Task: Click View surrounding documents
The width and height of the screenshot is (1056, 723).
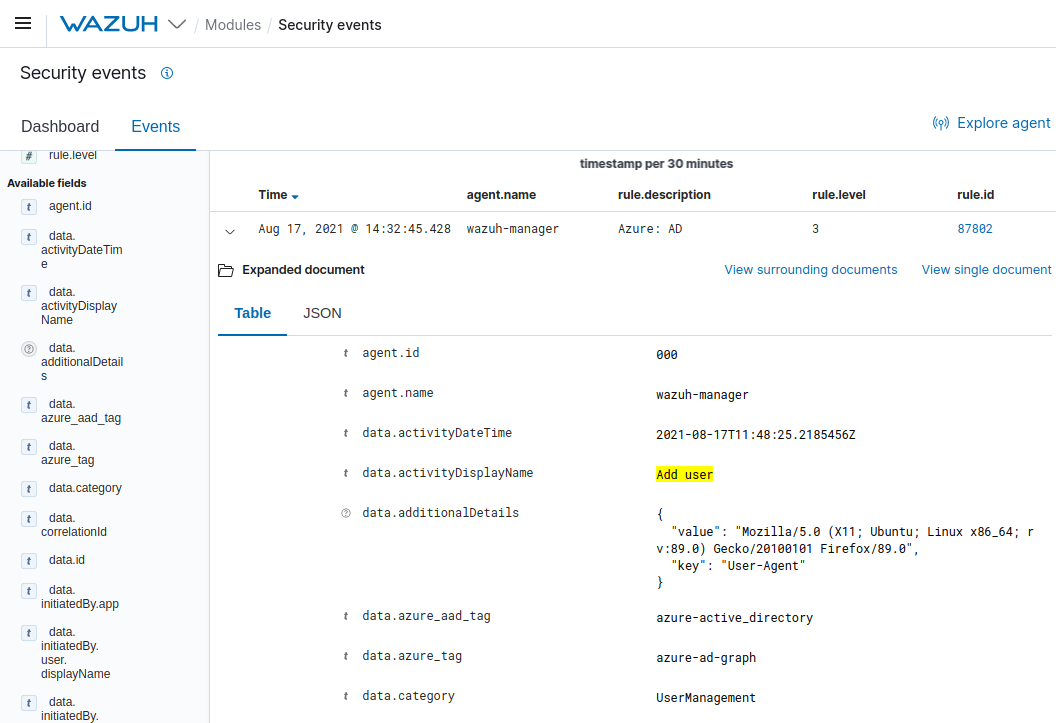Action: tap(810, 269)
